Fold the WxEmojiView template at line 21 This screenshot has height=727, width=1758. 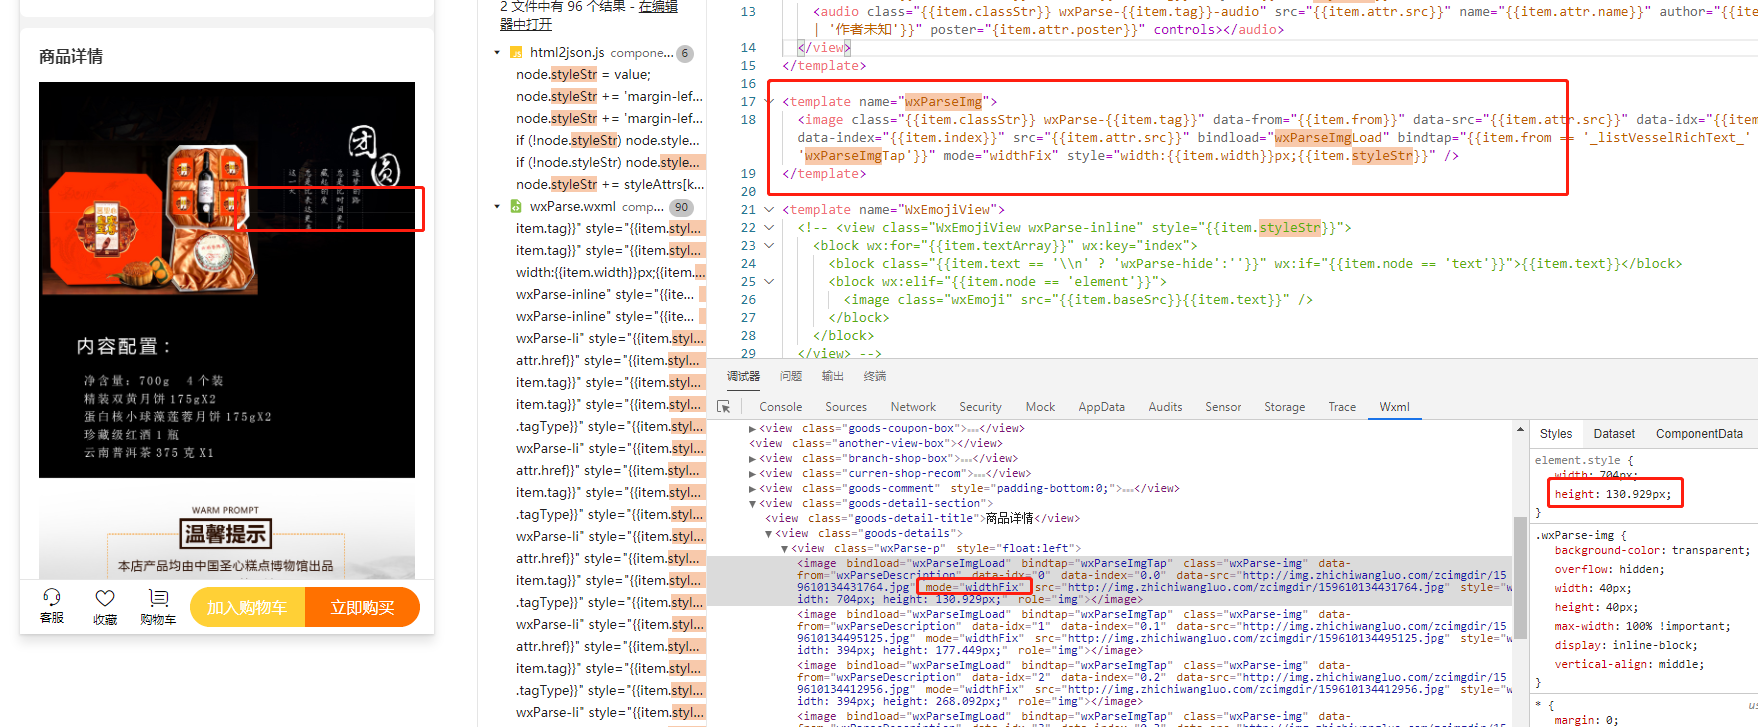(769, 210)
